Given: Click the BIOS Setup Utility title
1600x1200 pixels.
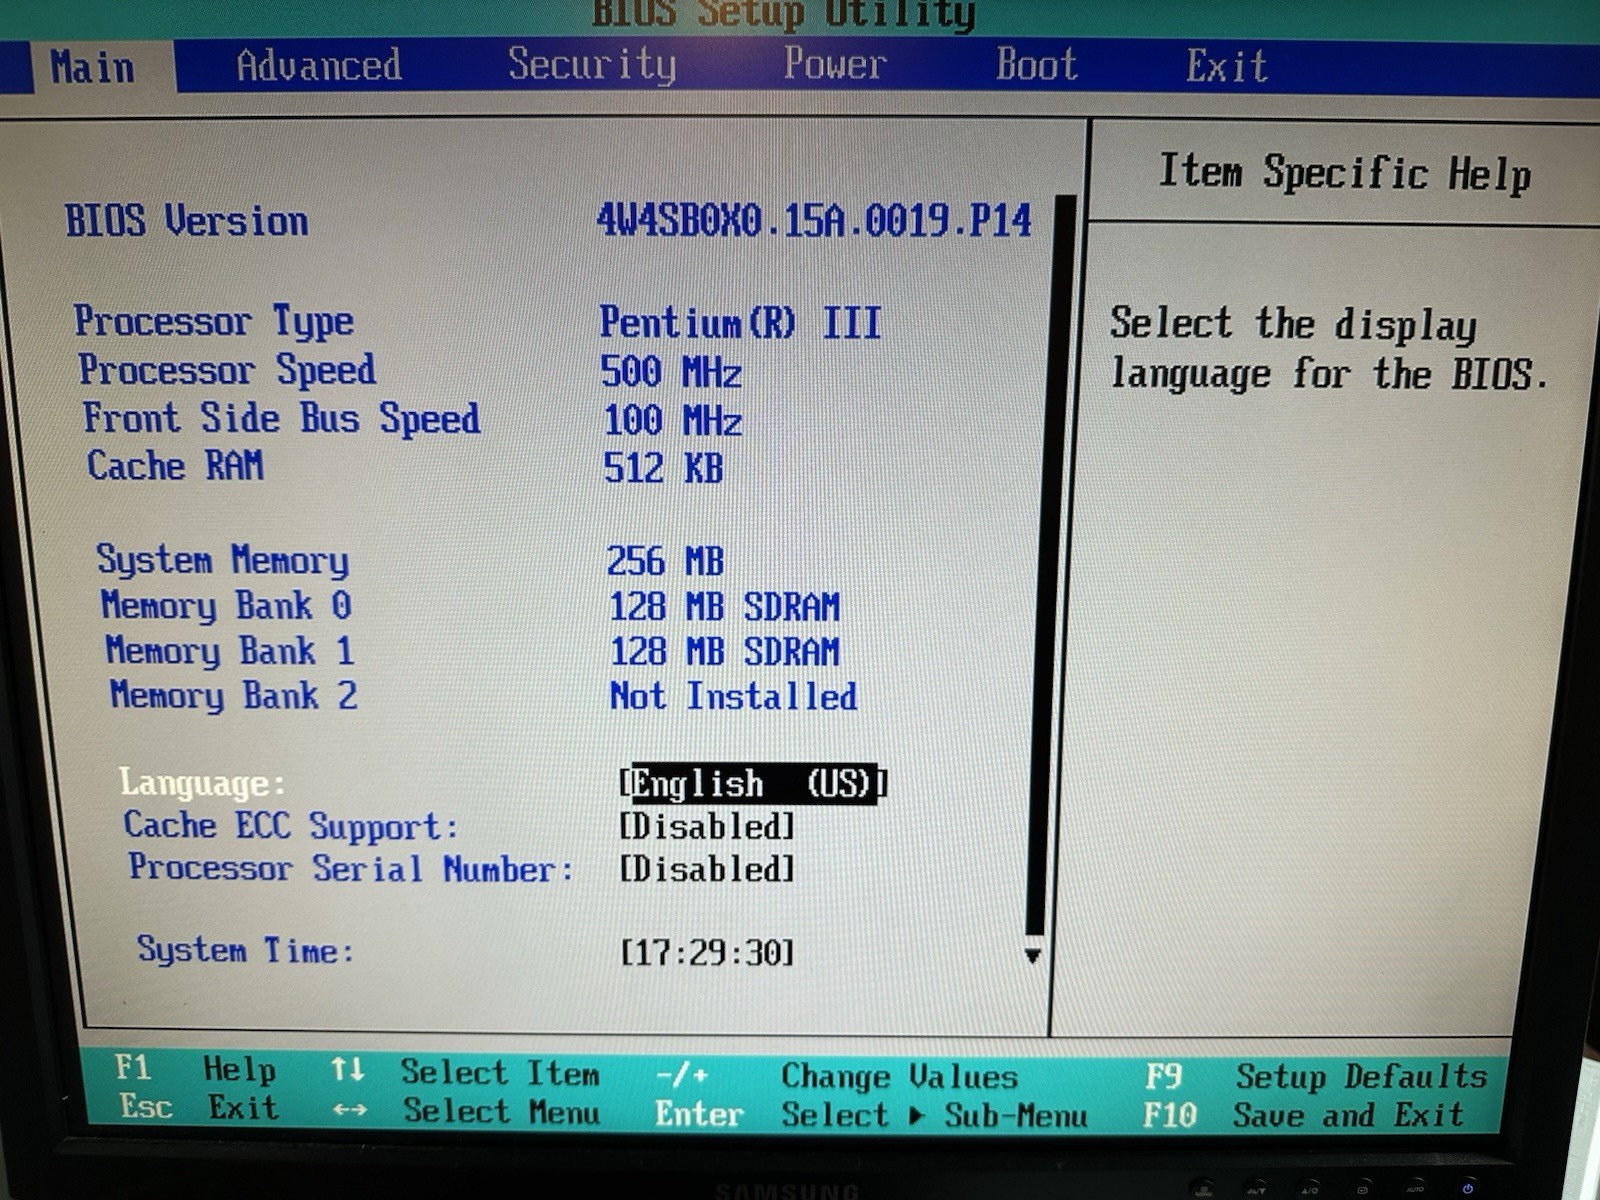Looking at the screenshot, I should tap(783, 14).
